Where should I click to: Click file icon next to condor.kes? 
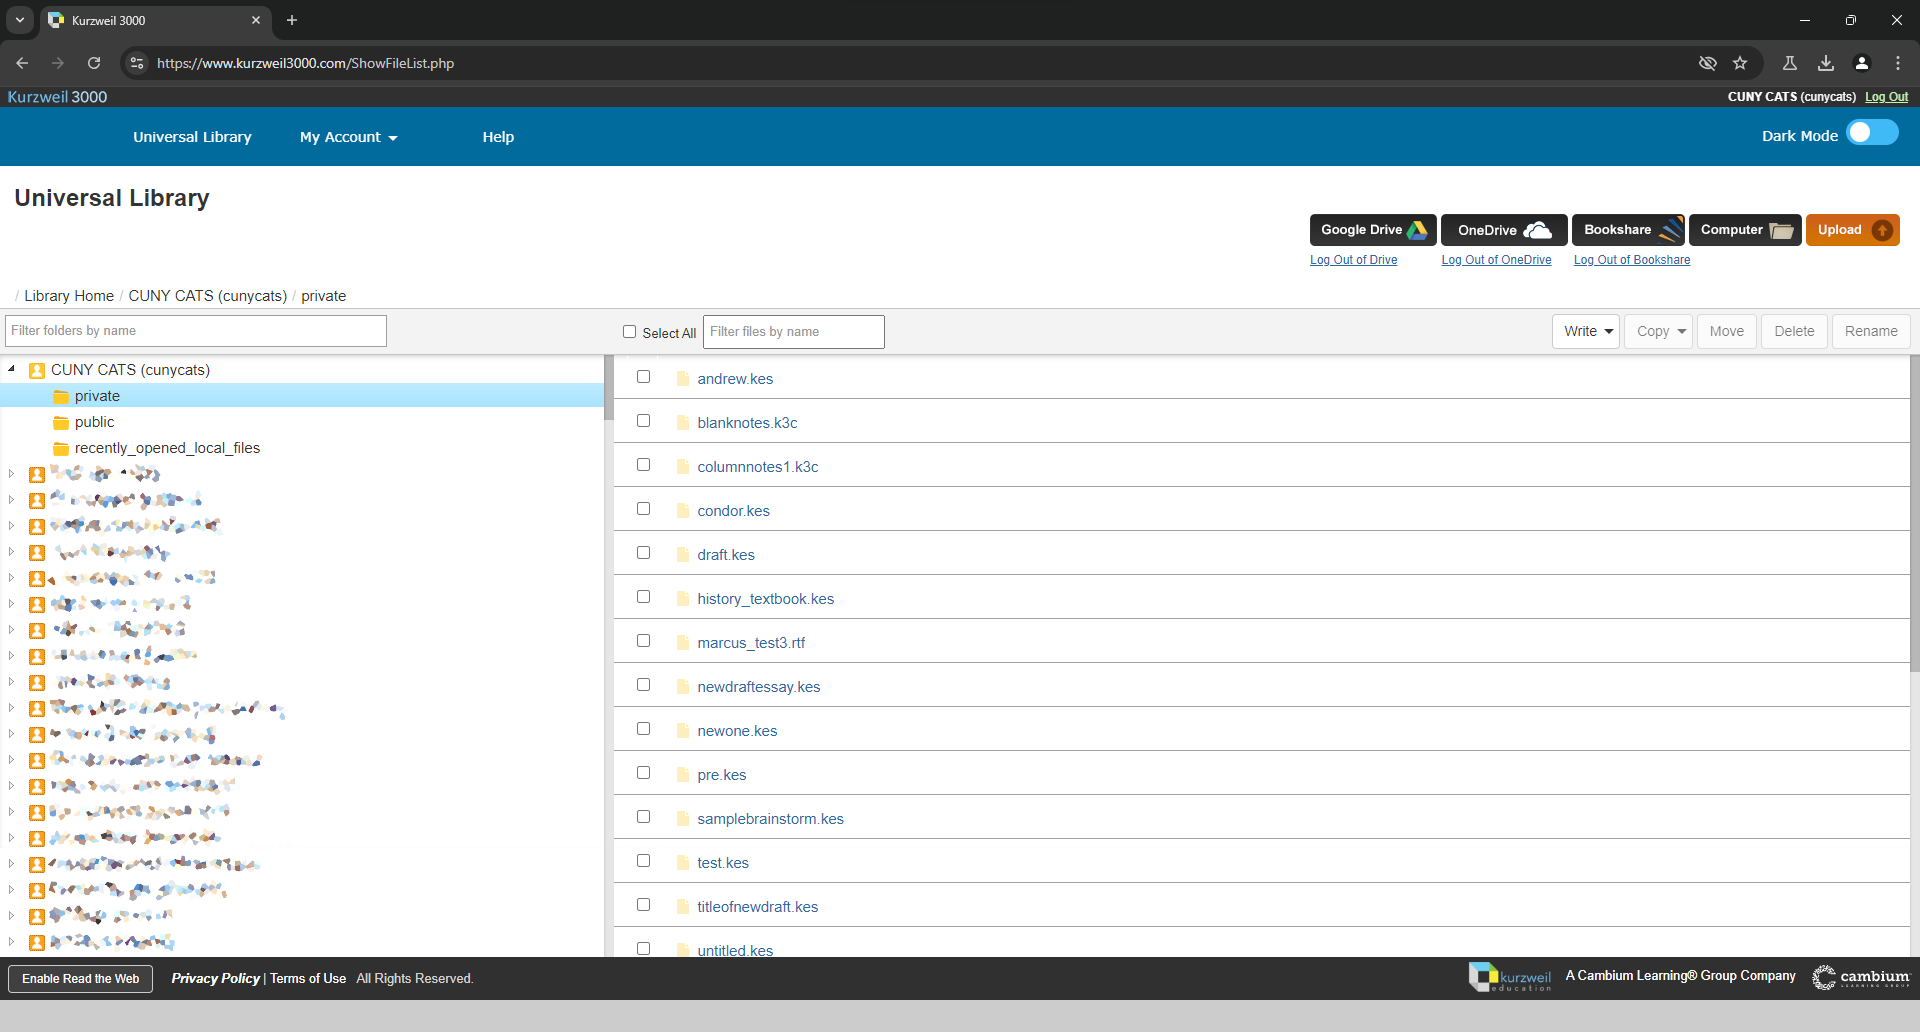pos(684,511)
